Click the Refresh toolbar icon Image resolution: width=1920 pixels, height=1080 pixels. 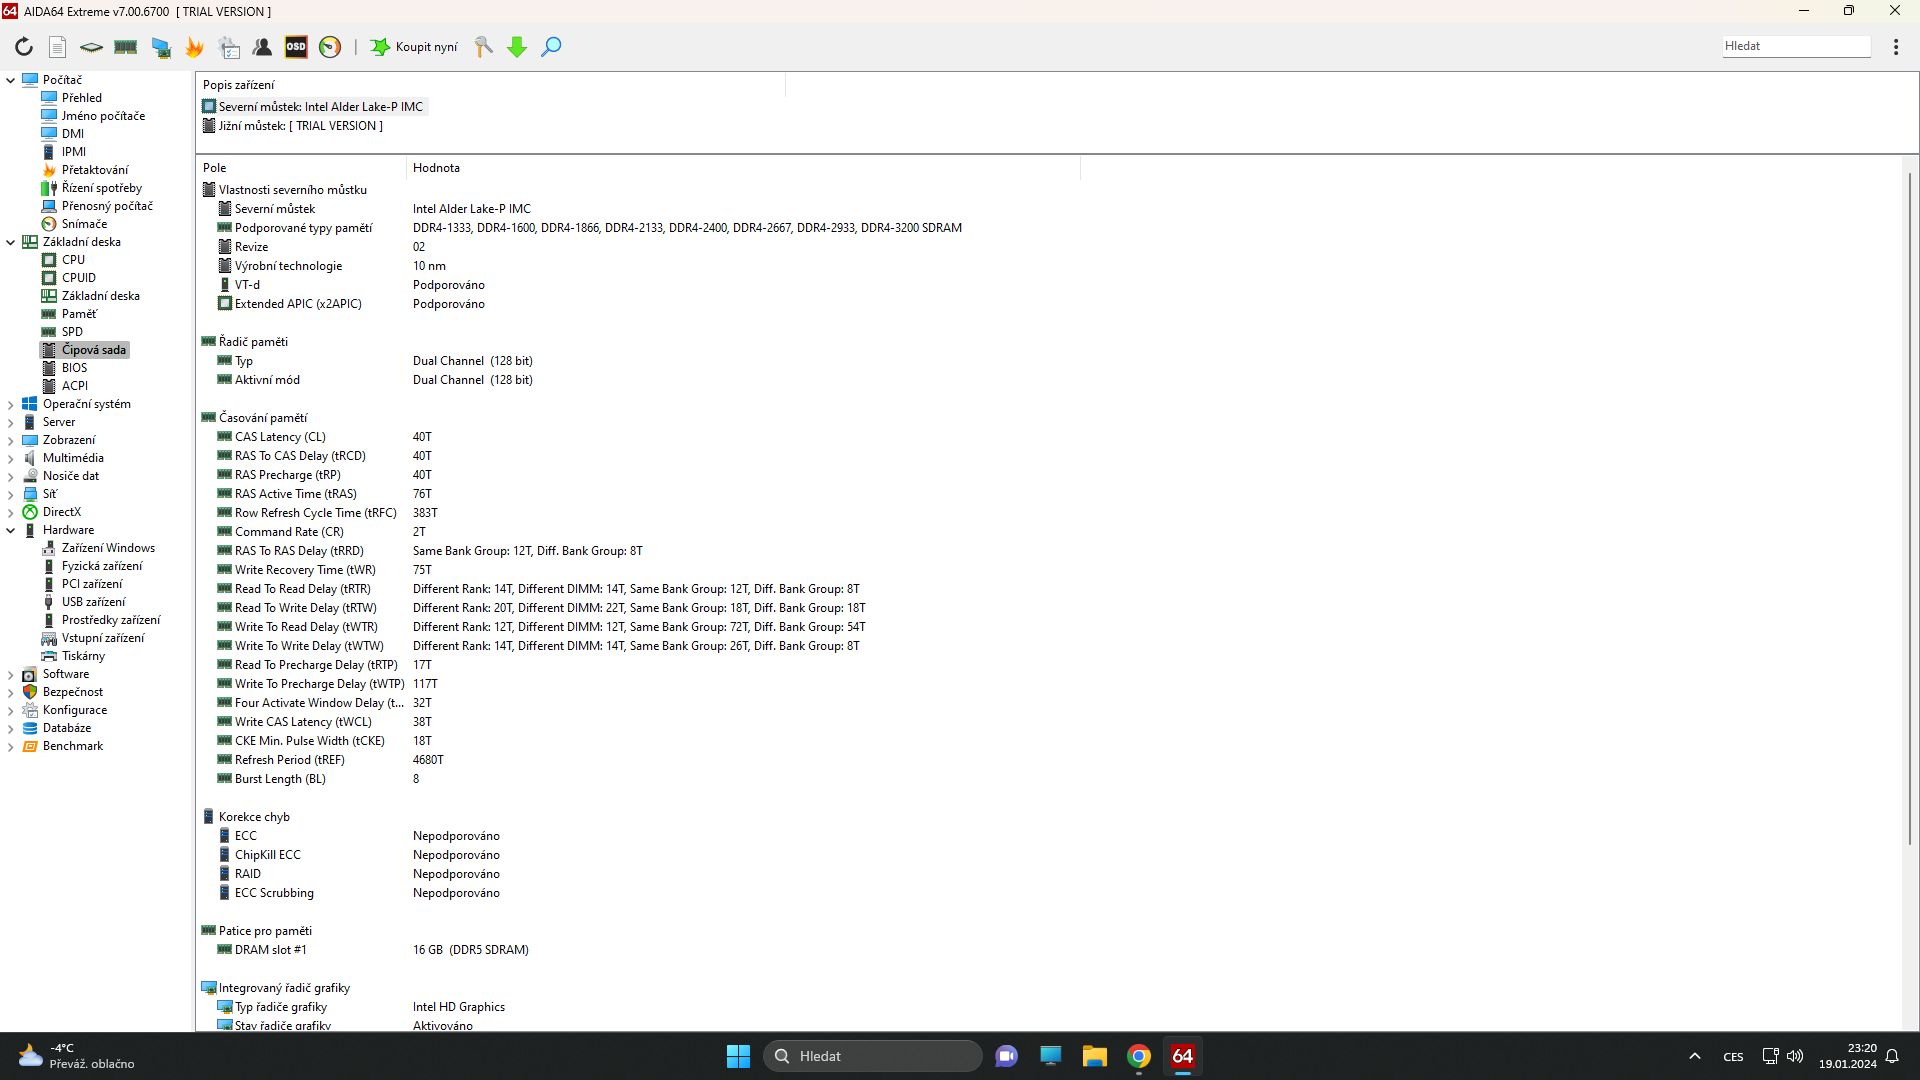[x=24, y=47]
